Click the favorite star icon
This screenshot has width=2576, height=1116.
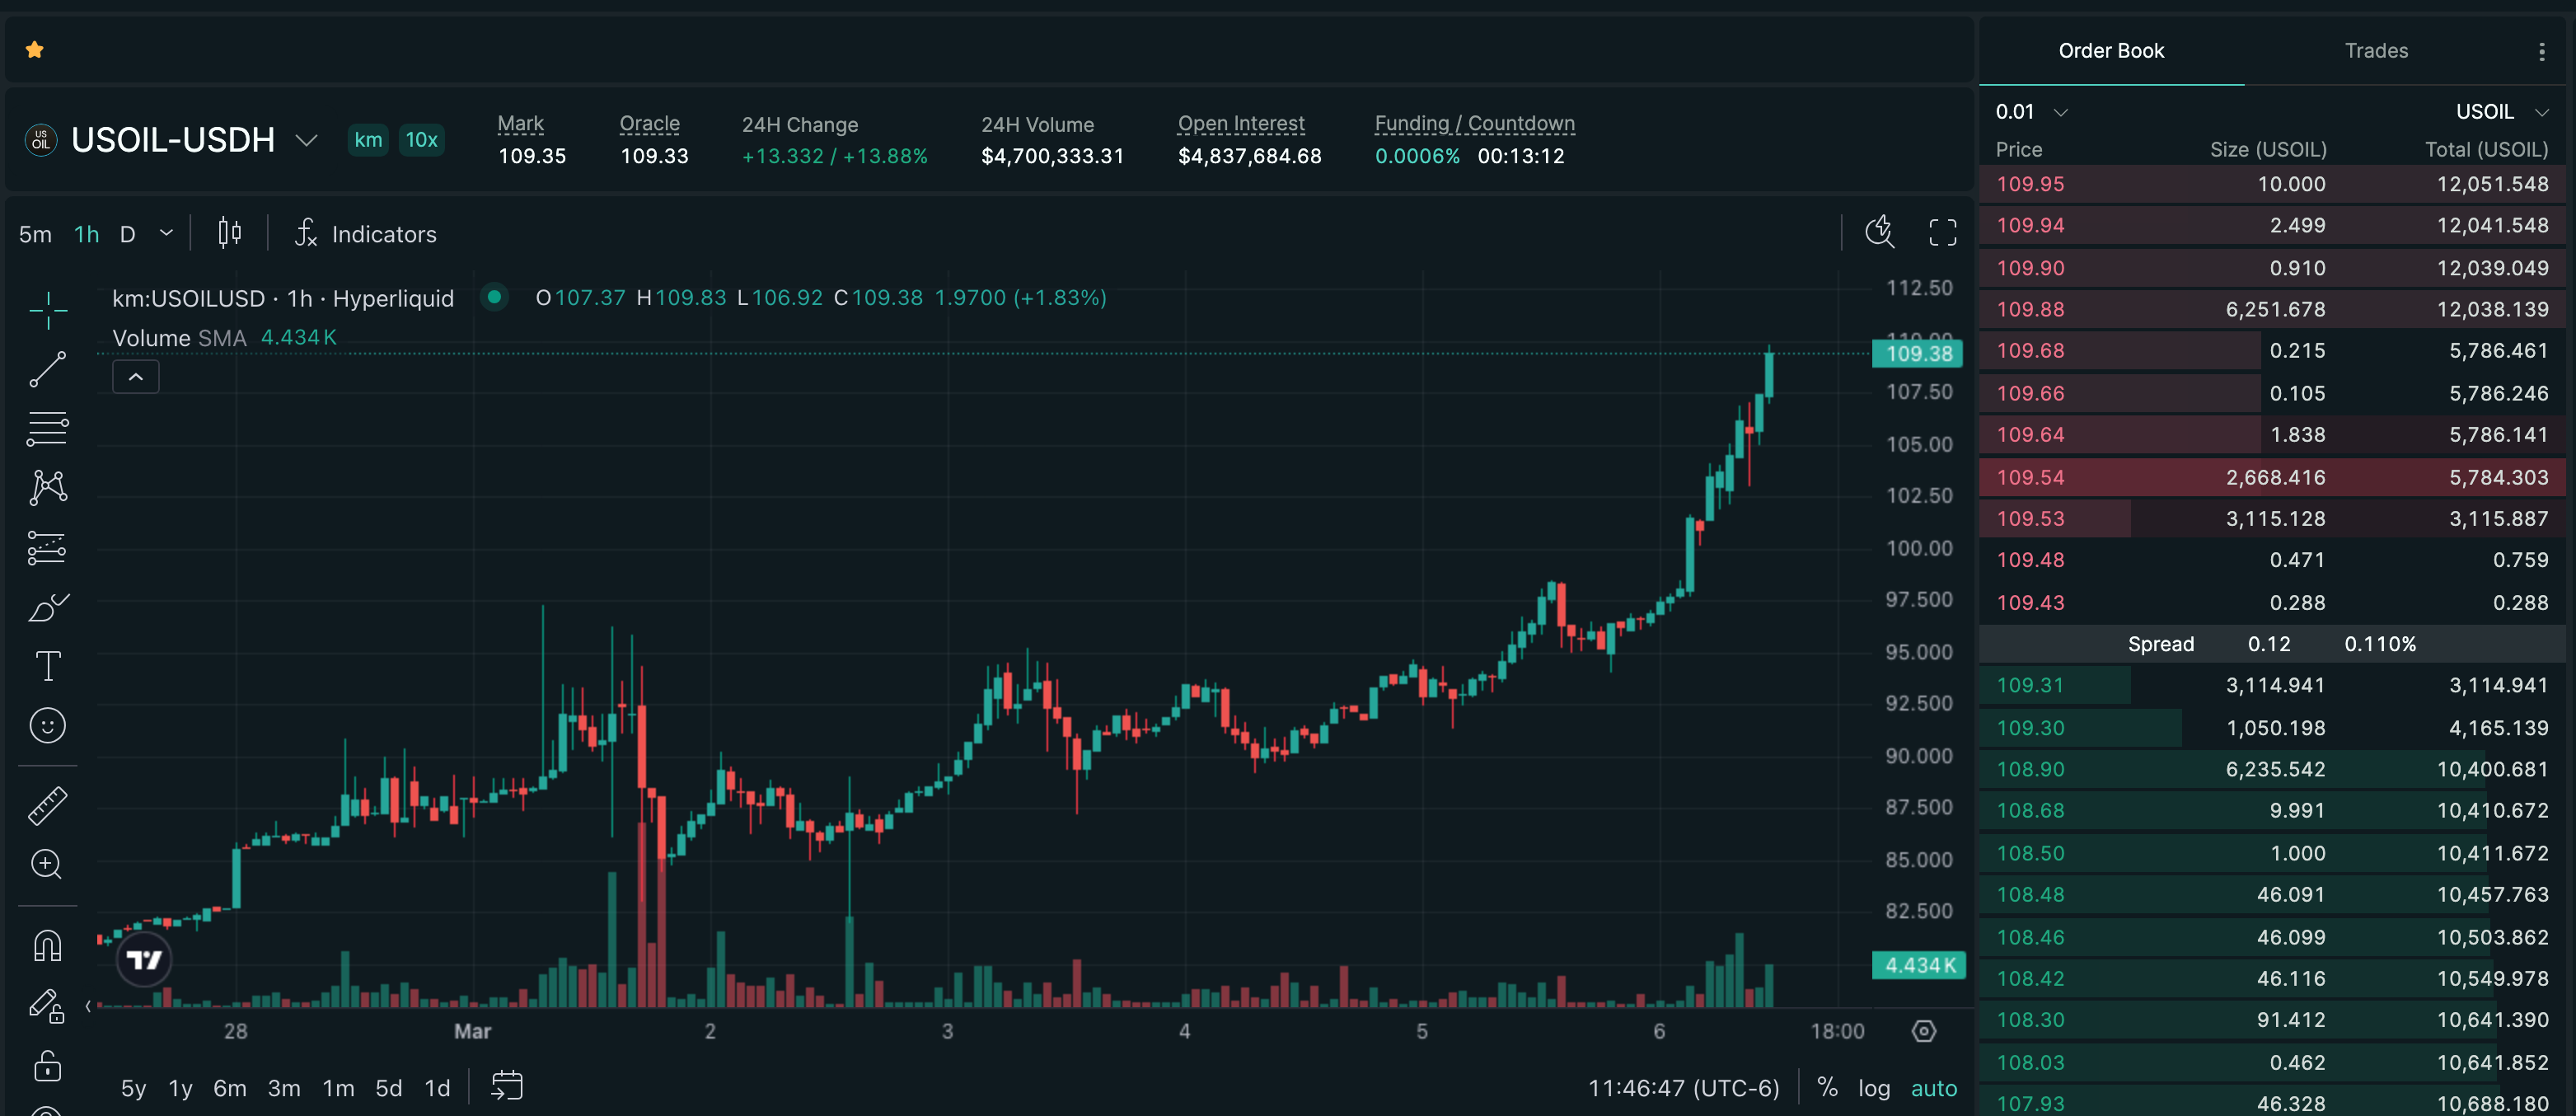coord(35,50)
